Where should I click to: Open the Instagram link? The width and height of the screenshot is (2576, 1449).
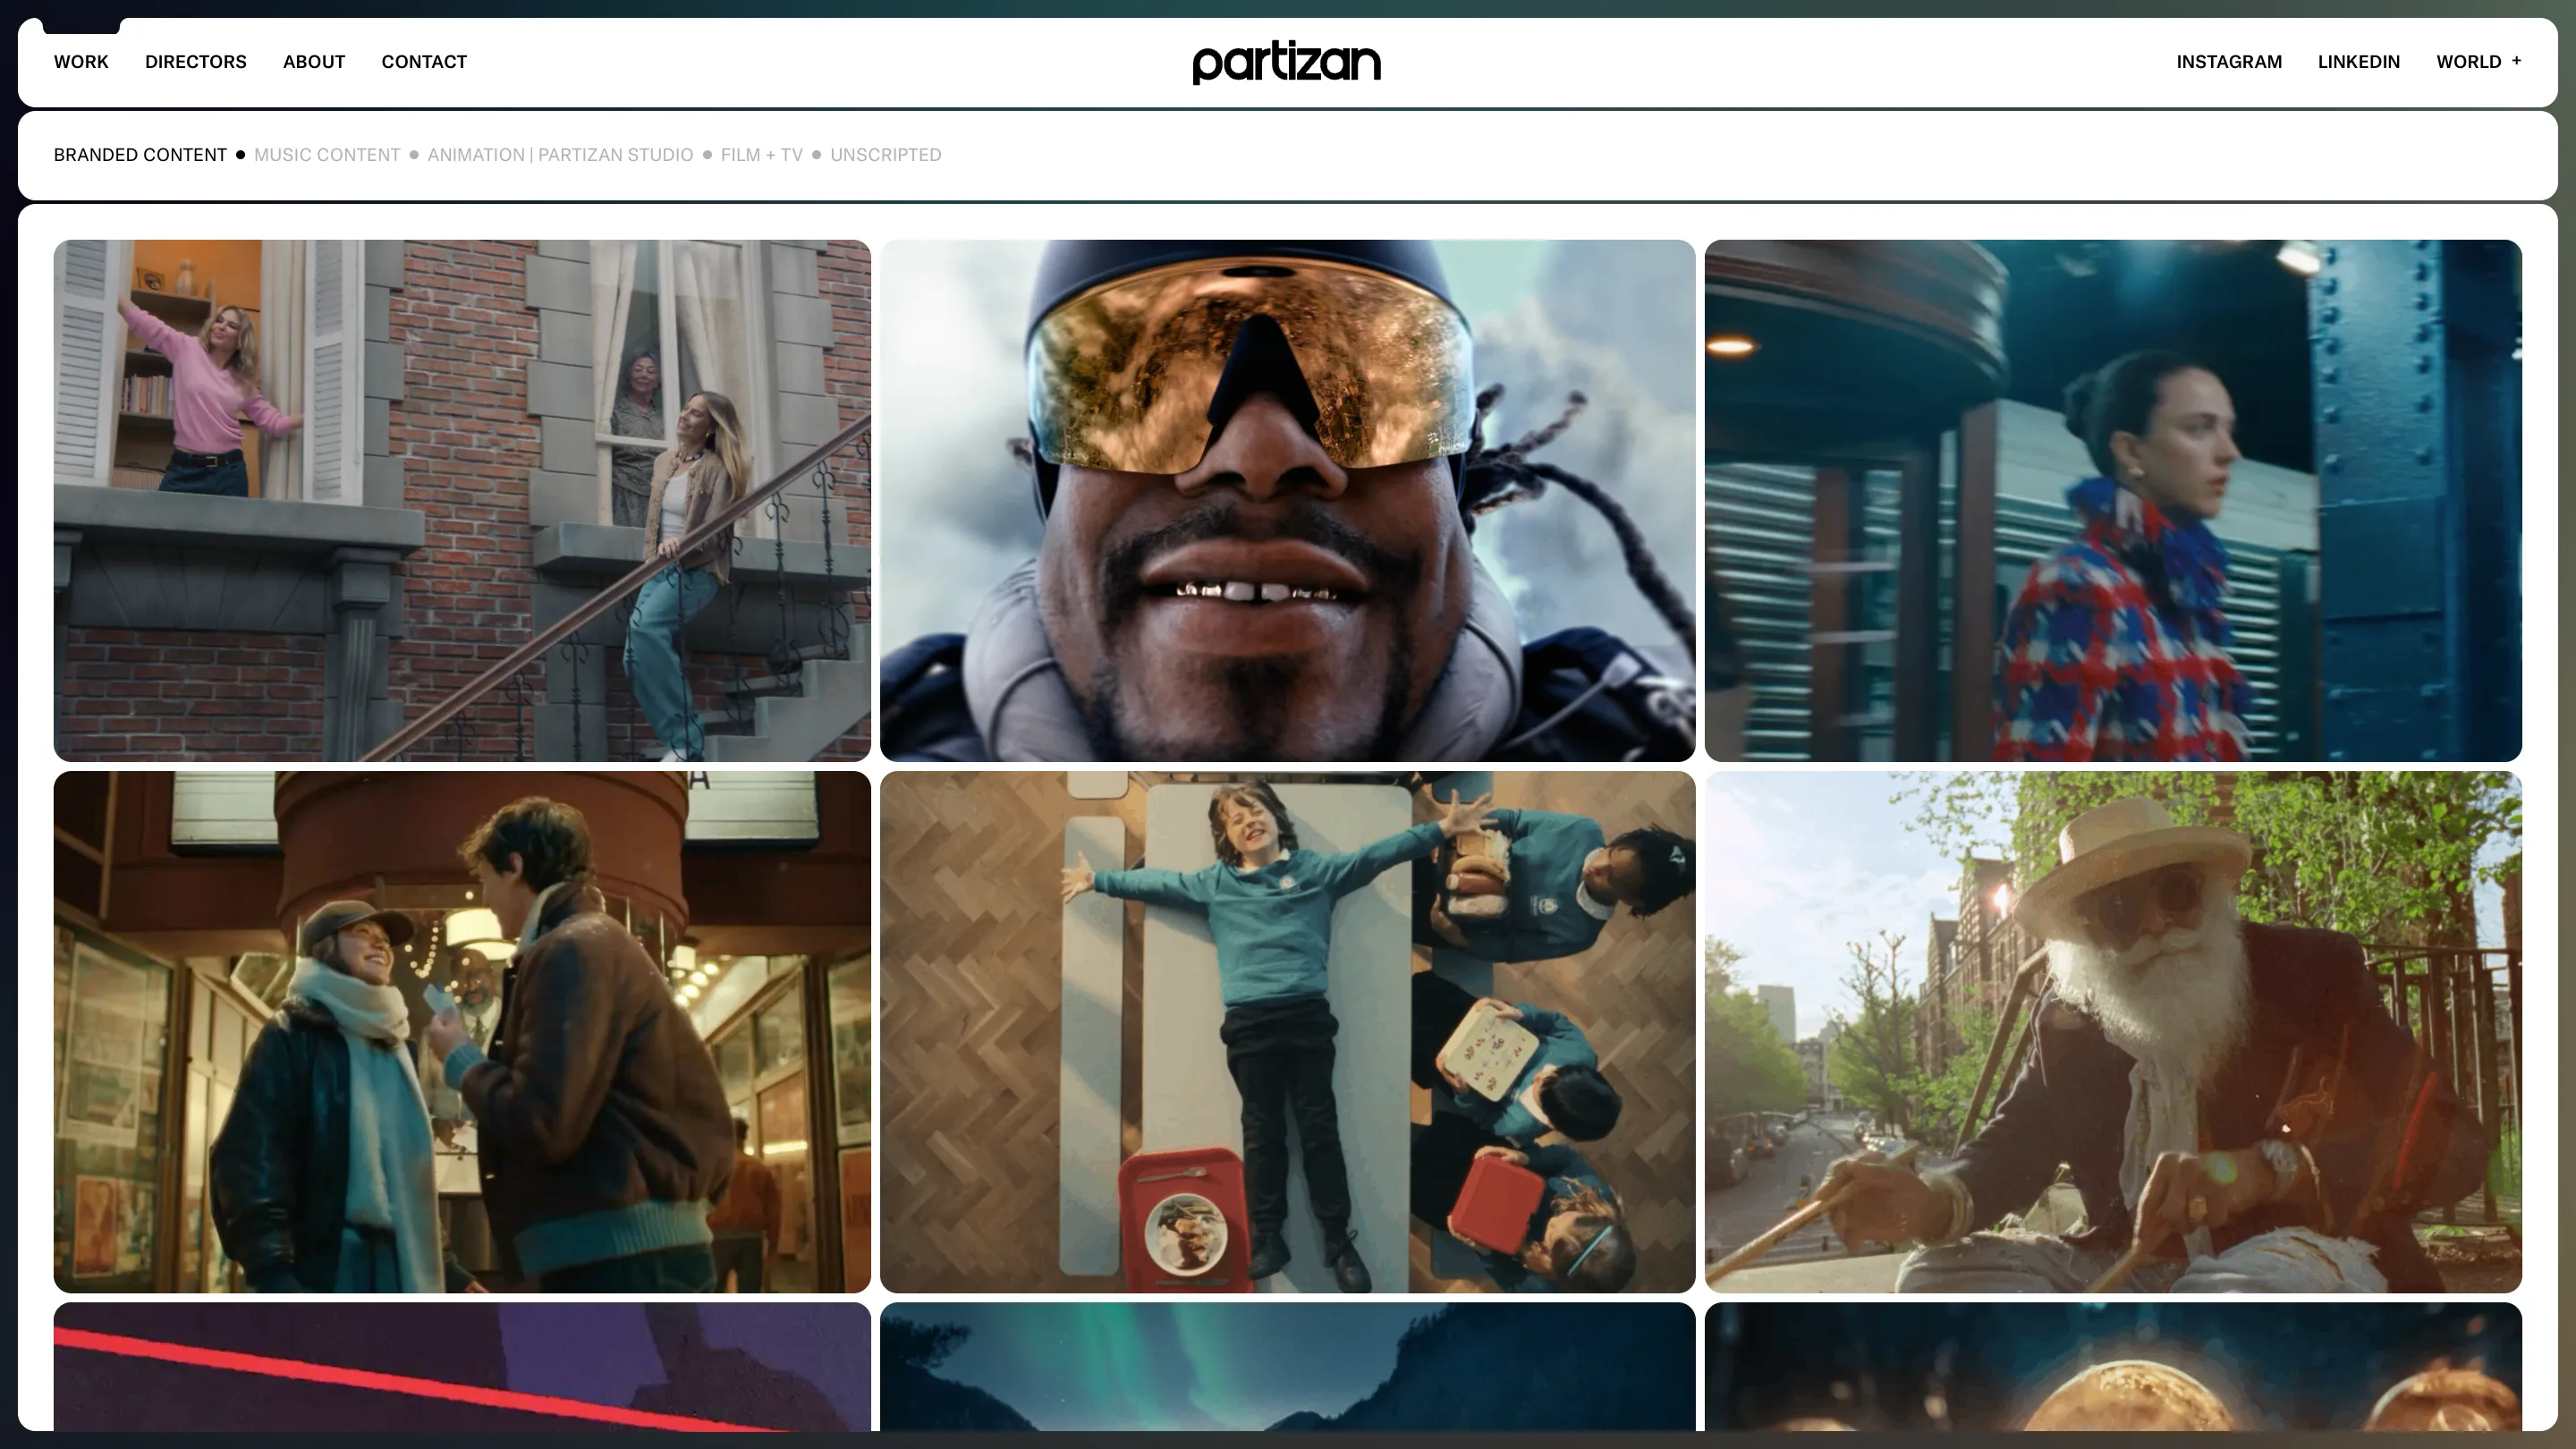pyautogui.click(x=2229, y=62)
